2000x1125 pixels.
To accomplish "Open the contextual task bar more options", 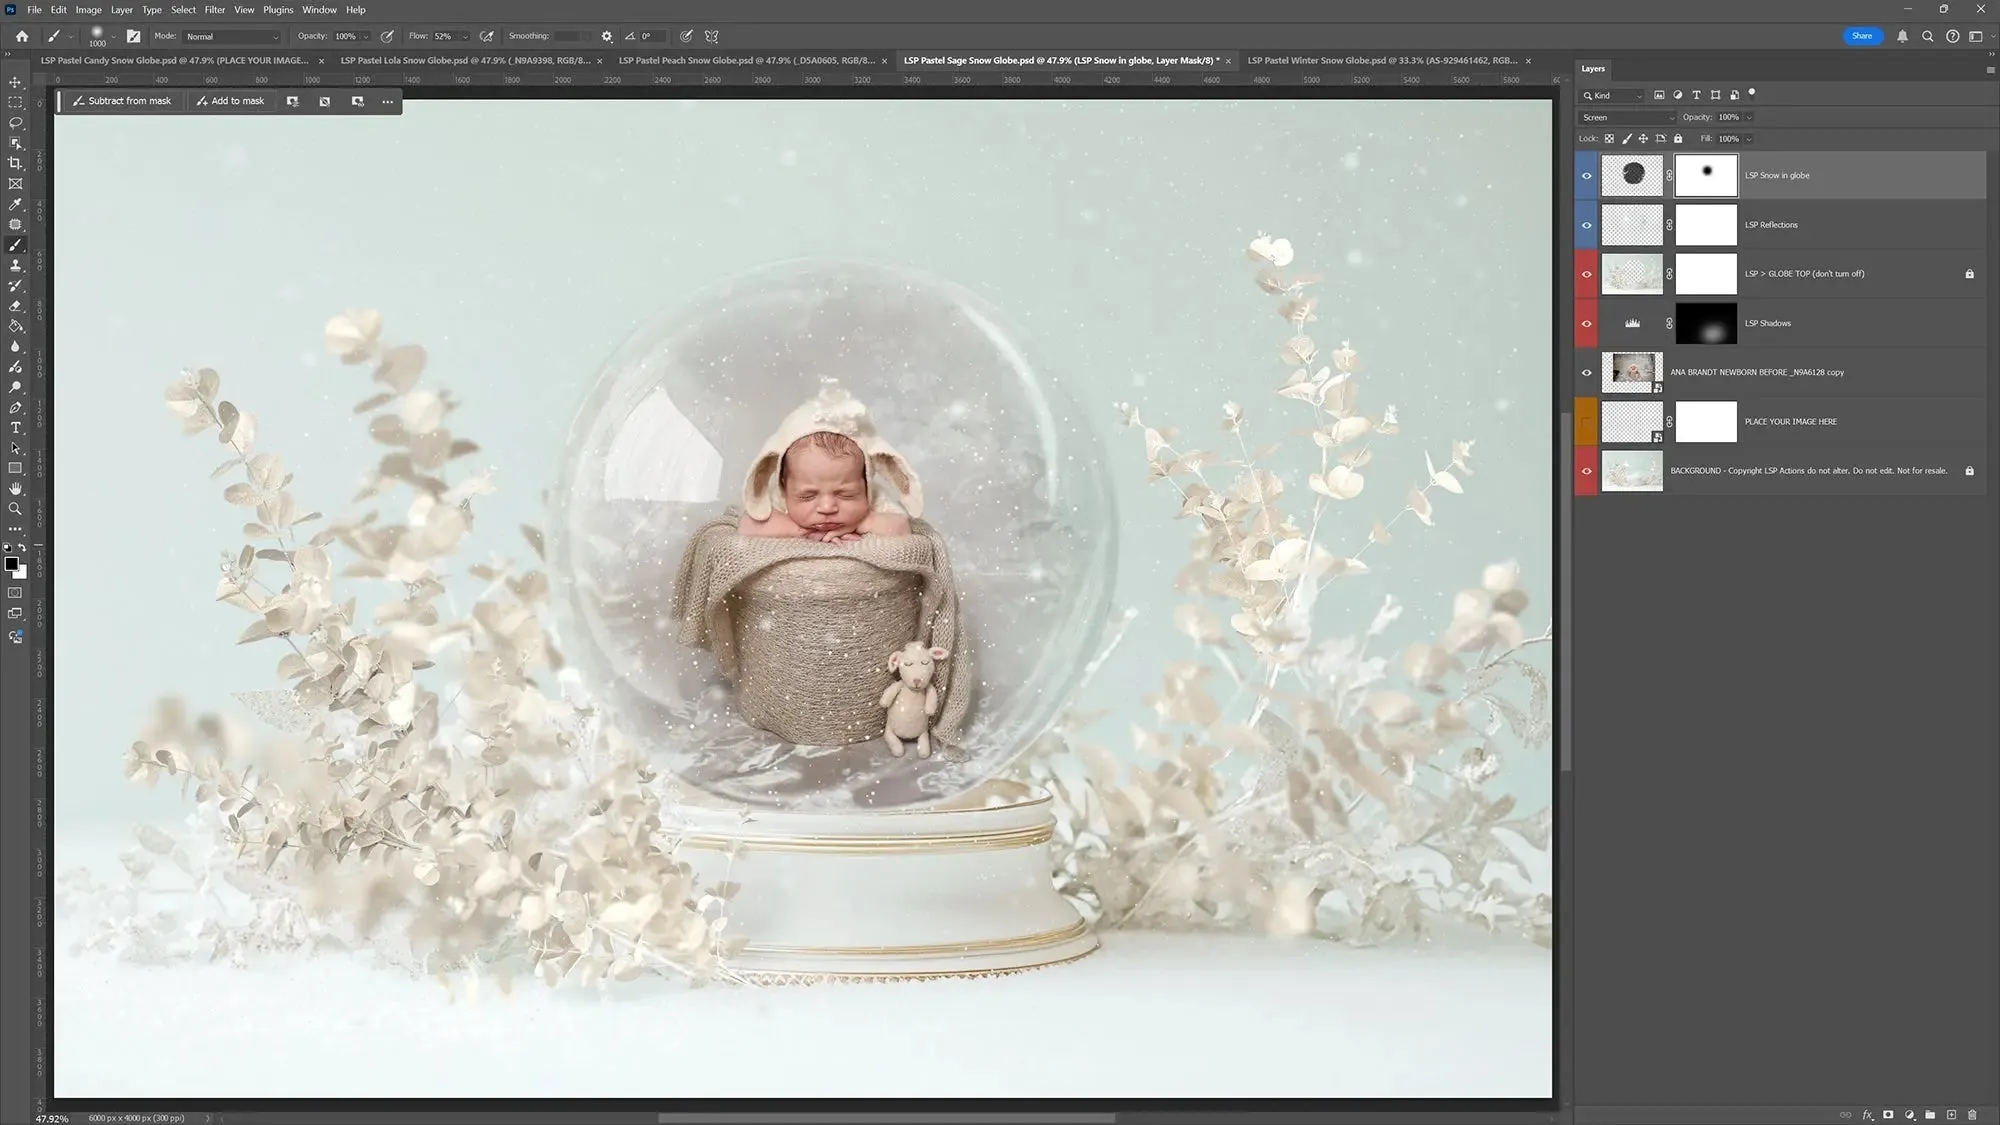I will coord(388,101).
